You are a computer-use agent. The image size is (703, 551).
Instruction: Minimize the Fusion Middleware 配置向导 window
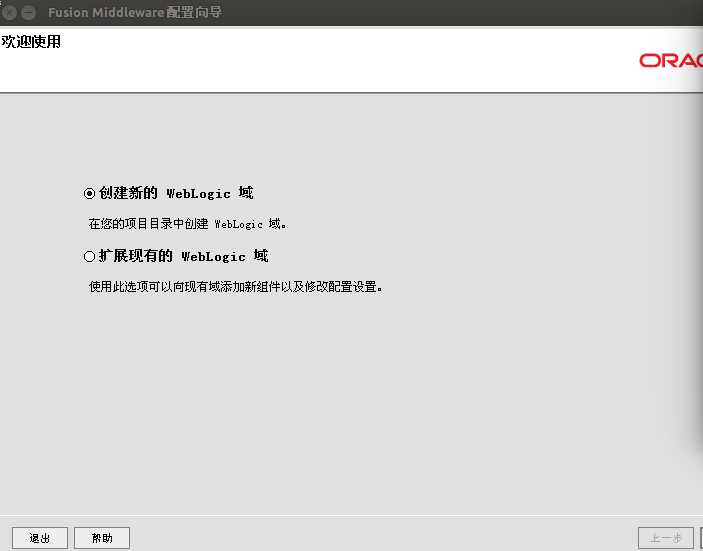(28, 12)
